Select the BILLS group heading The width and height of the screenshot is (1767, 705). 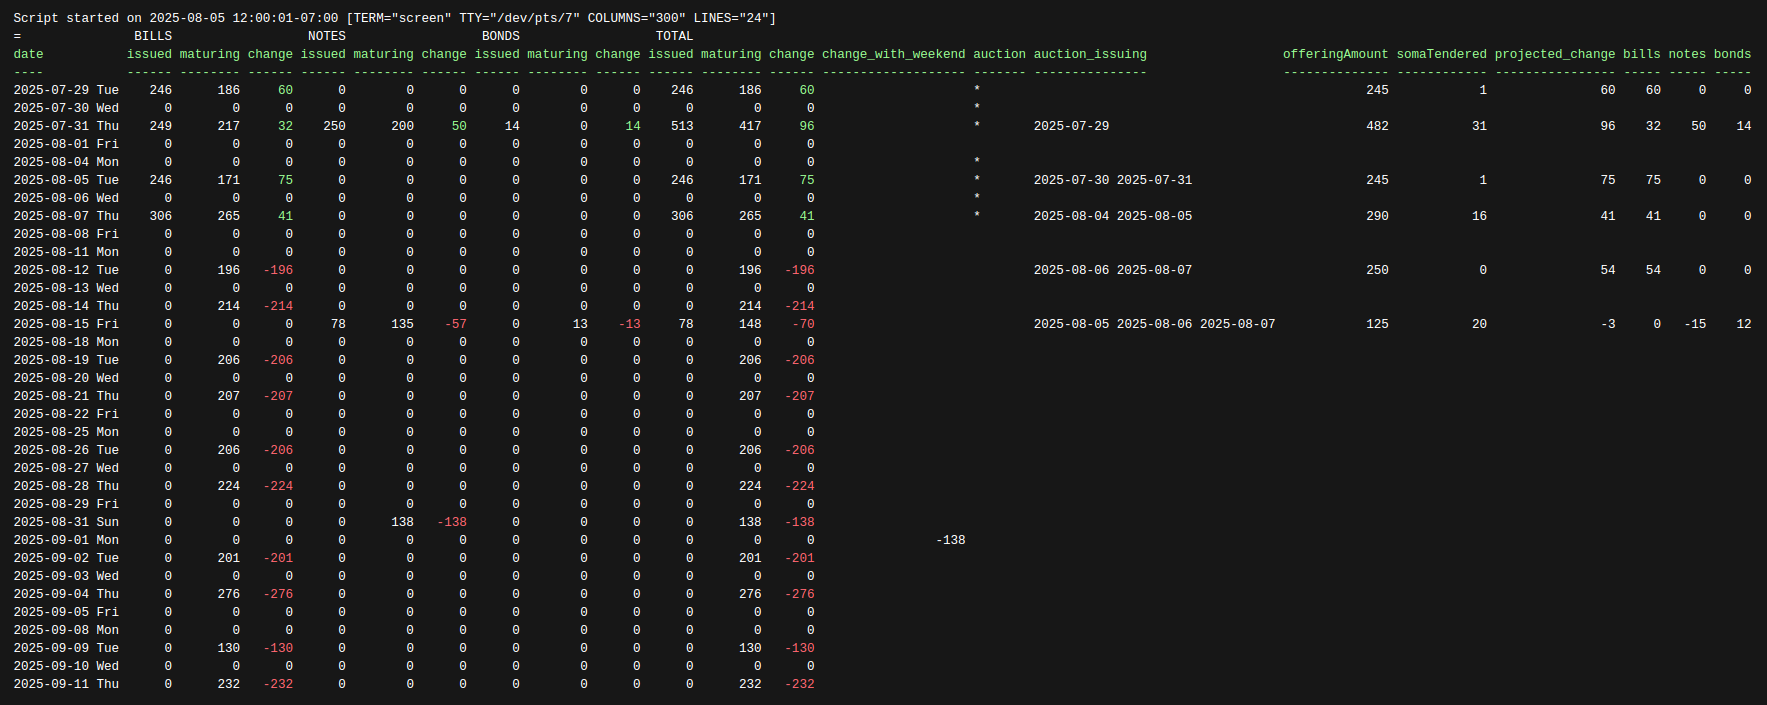pos(153,36)
